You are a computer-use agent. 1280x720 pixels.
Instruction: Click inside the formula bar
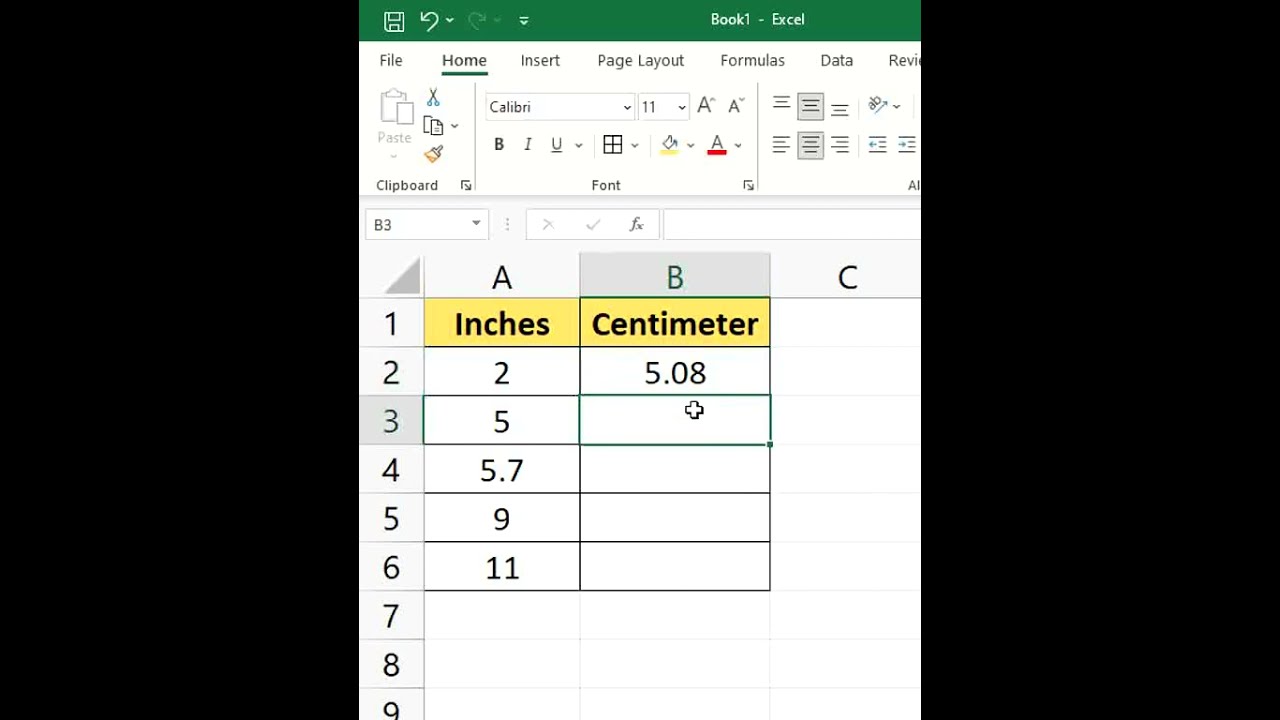[x=791, y=225]
